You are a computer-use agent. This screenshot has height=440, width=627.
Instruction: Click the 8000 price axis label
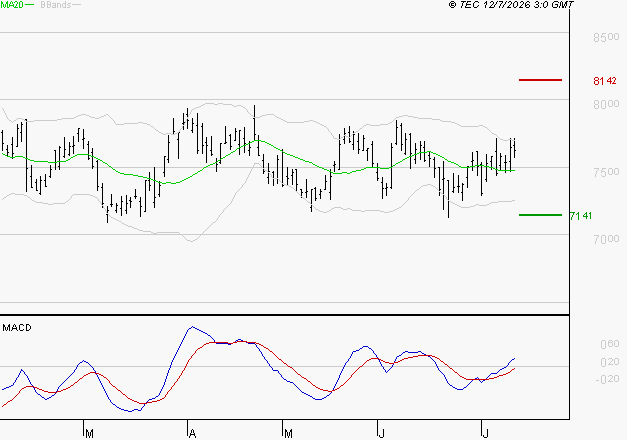pos(606,104)
